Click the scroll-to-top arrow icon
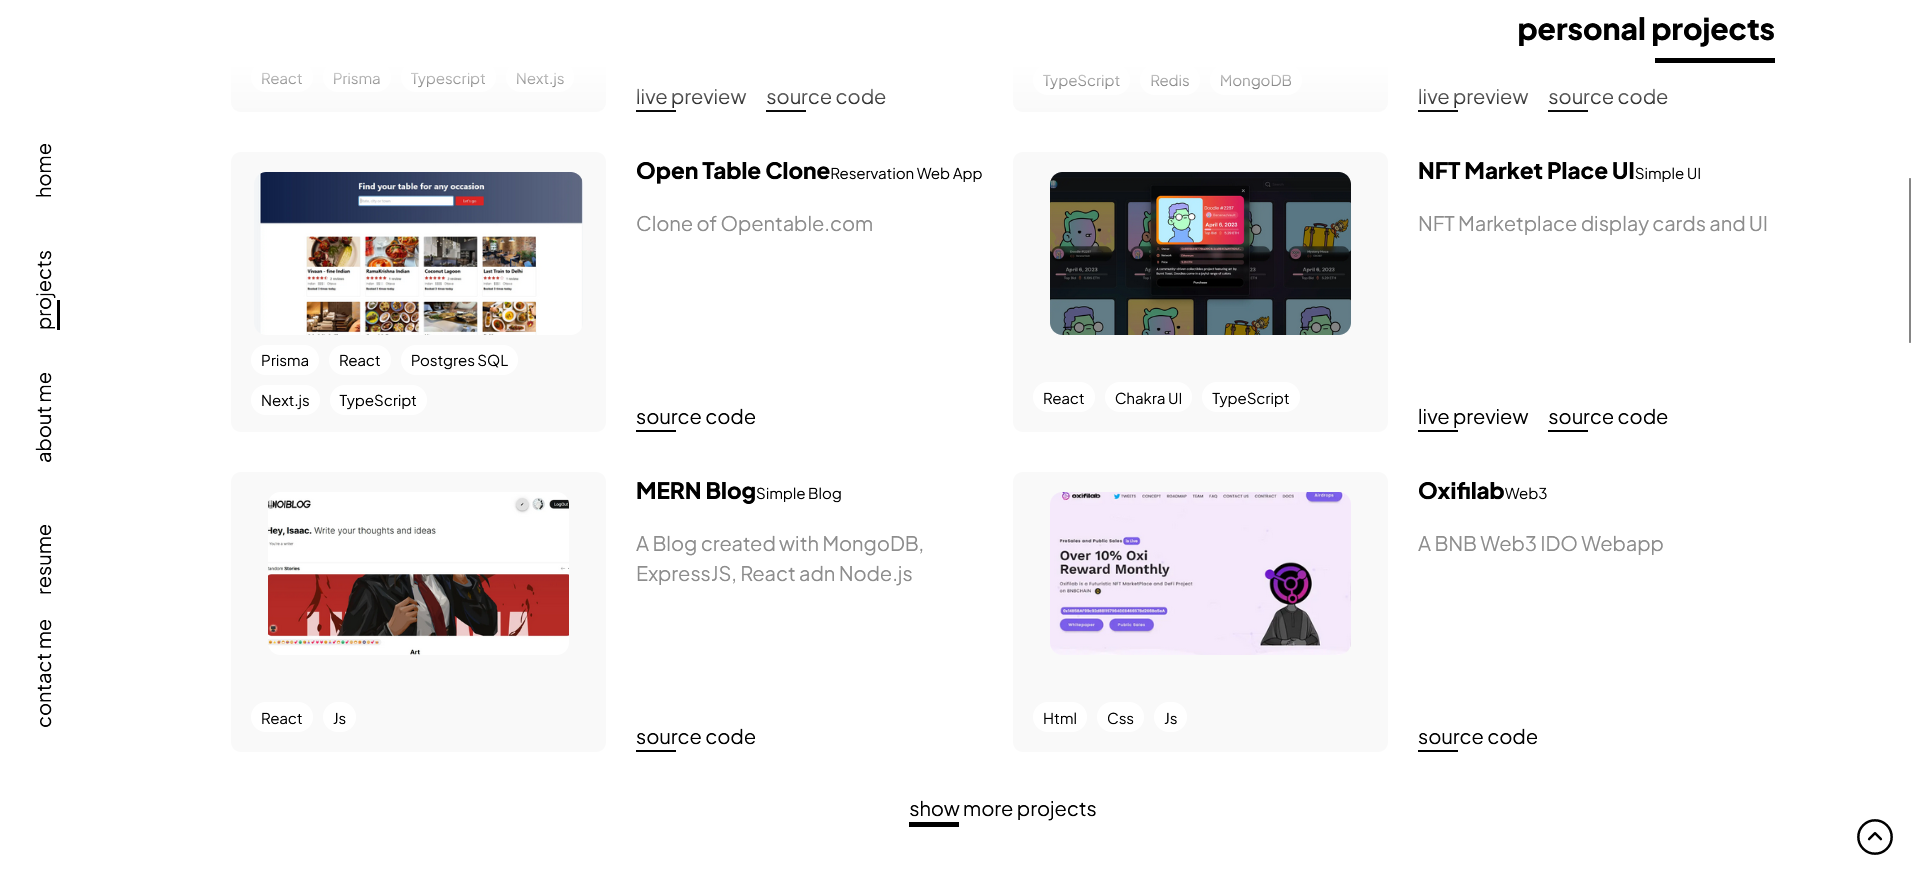The height and width of the screenshot is (891, 1915). tap(1874, 837)
